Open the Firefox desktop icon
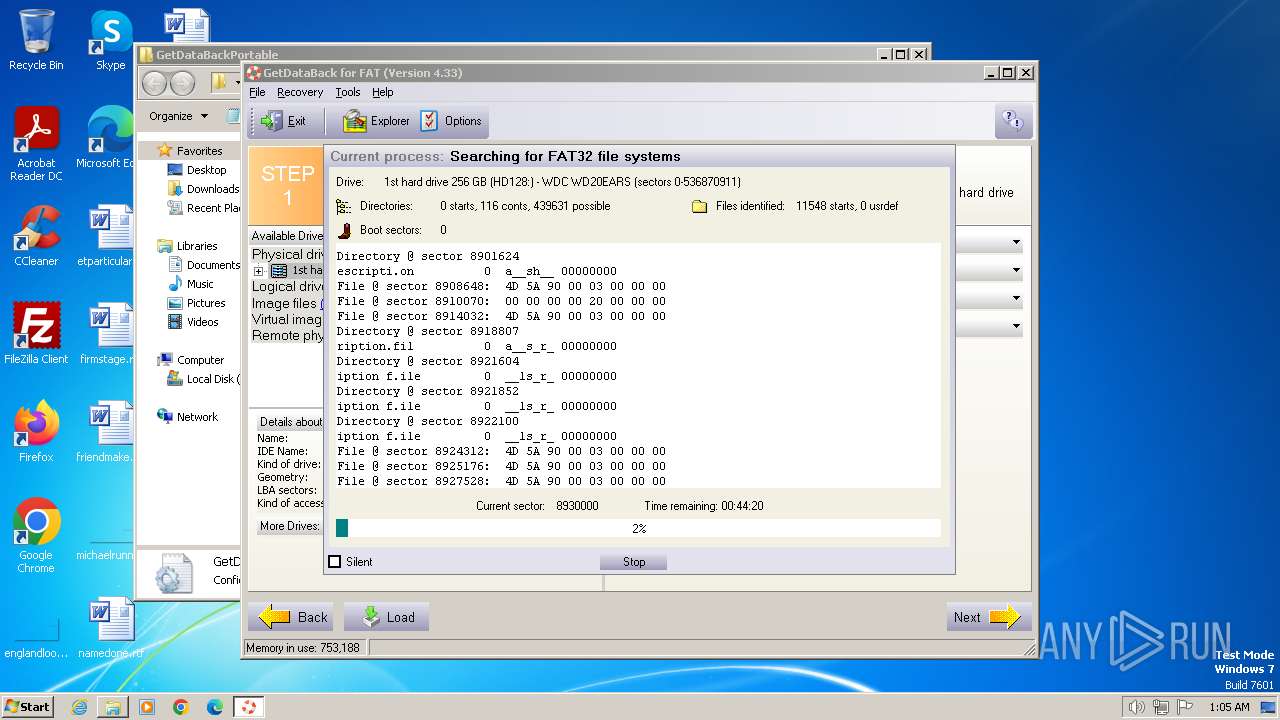The image size is (1280, 720). pos(36,432)
